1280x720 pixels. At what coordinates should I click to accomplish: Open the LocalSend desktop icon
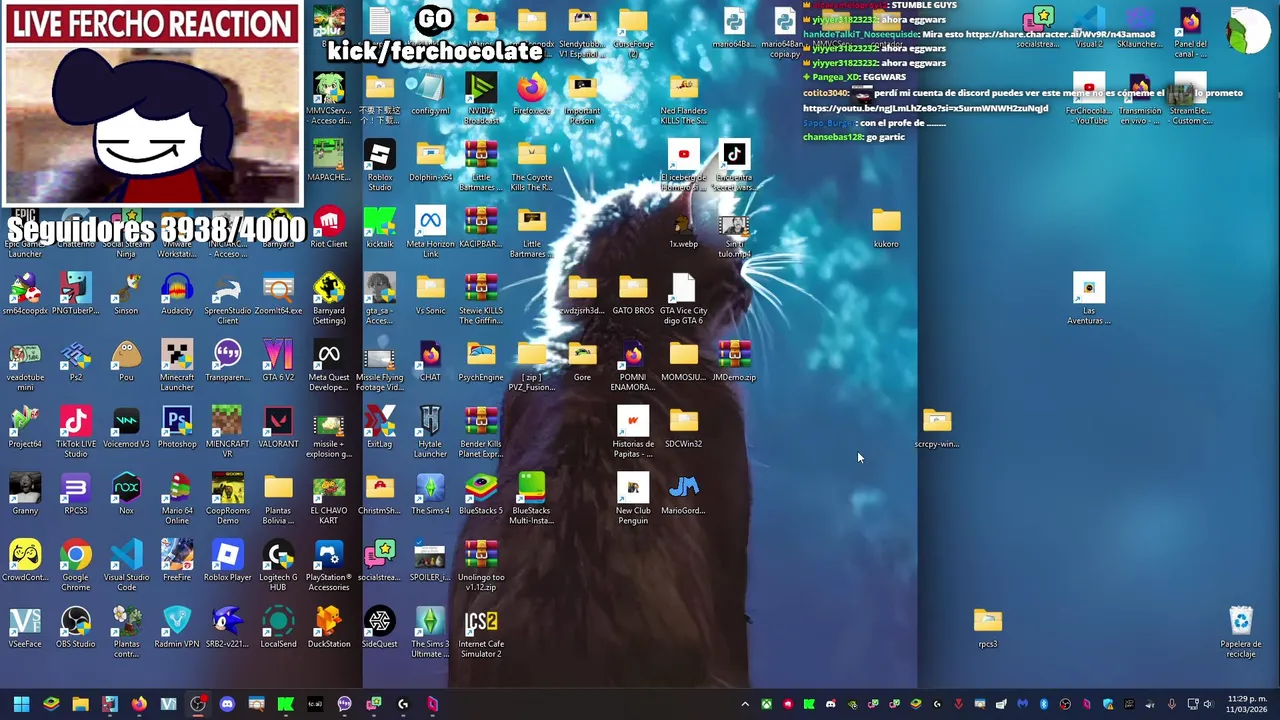pos(278,628)
